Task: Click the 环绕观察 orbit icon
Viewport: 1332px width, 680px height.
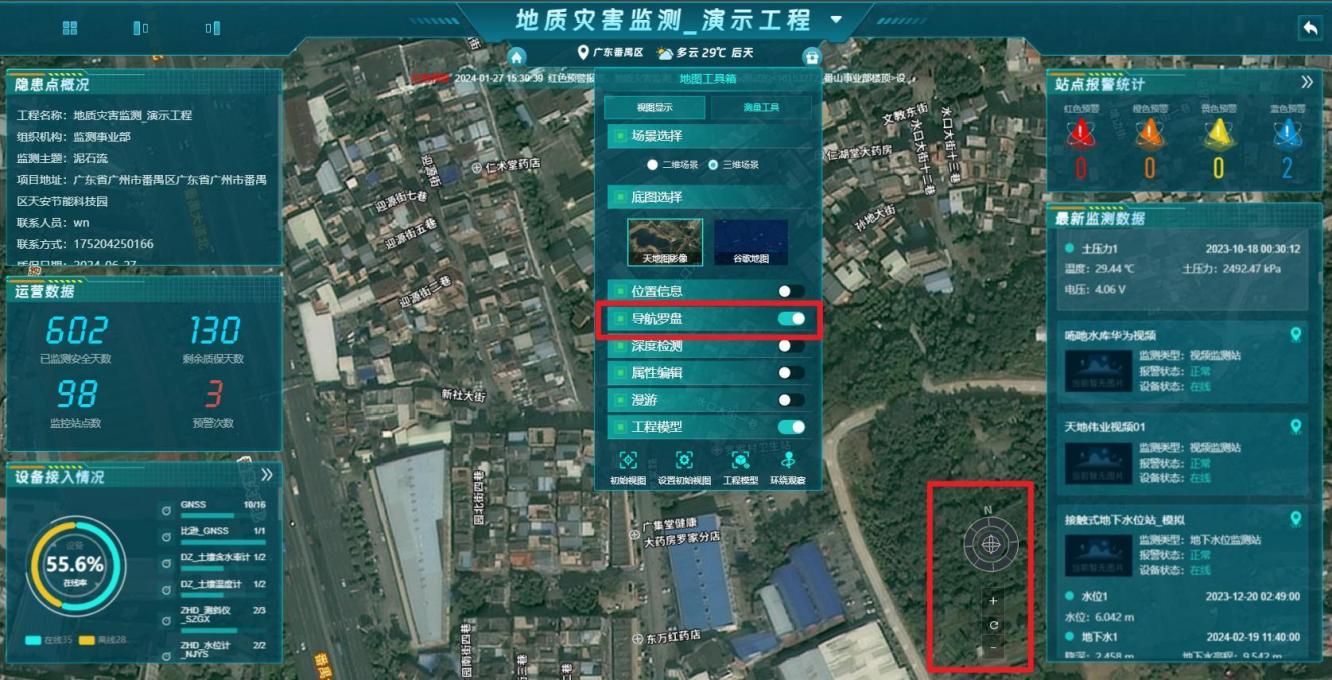Action: pos(789,460)
